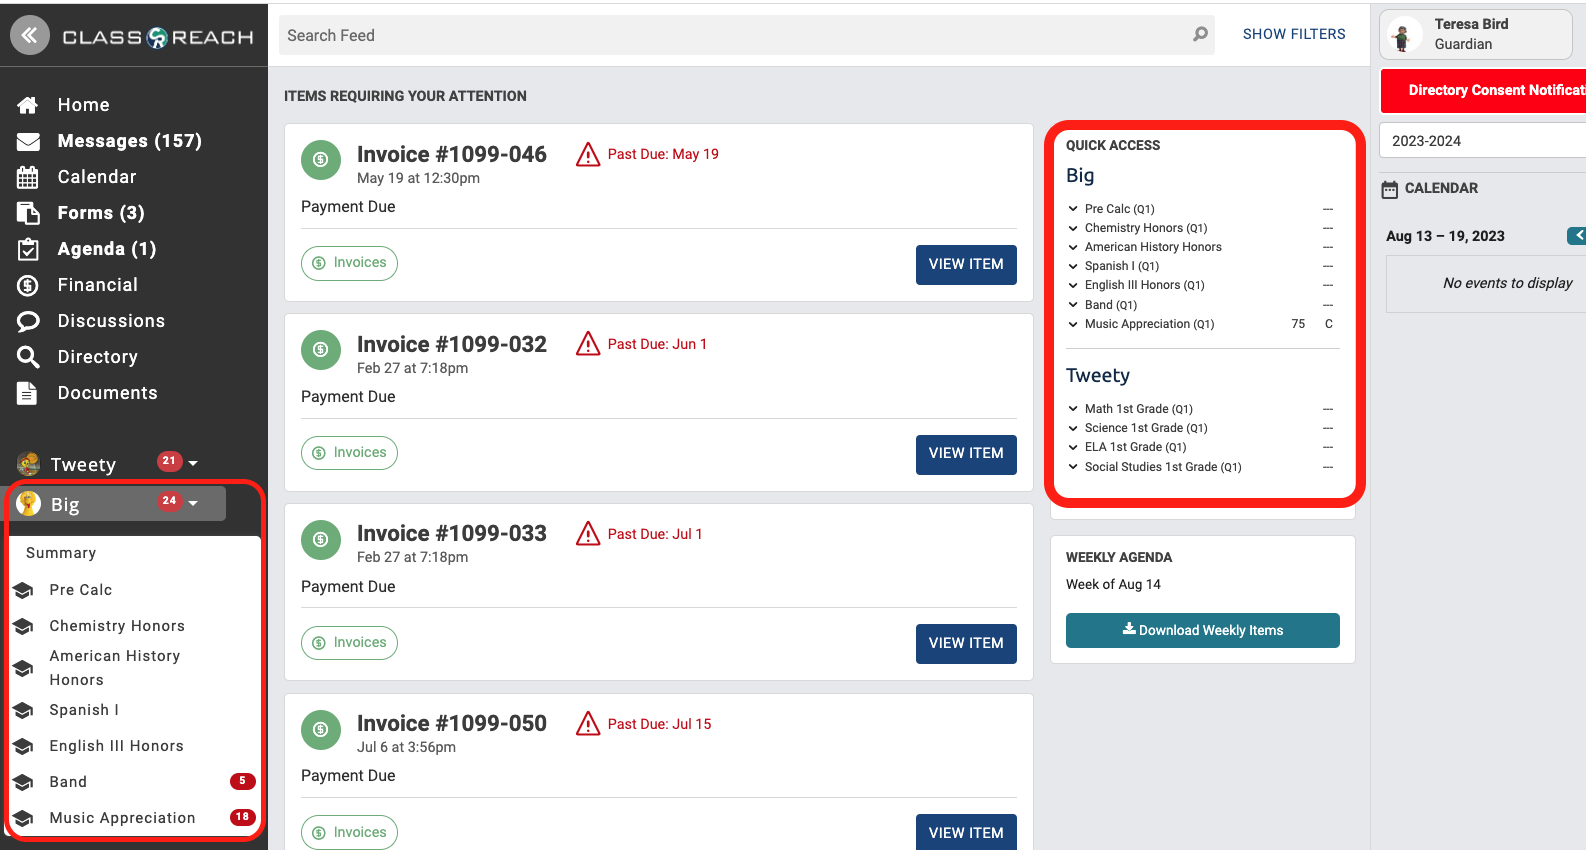Image resolution: width=1586 pixels, height=850 pixels.
Task: Open Music Appreciation class in sidebar
Action: coord(122,818)
